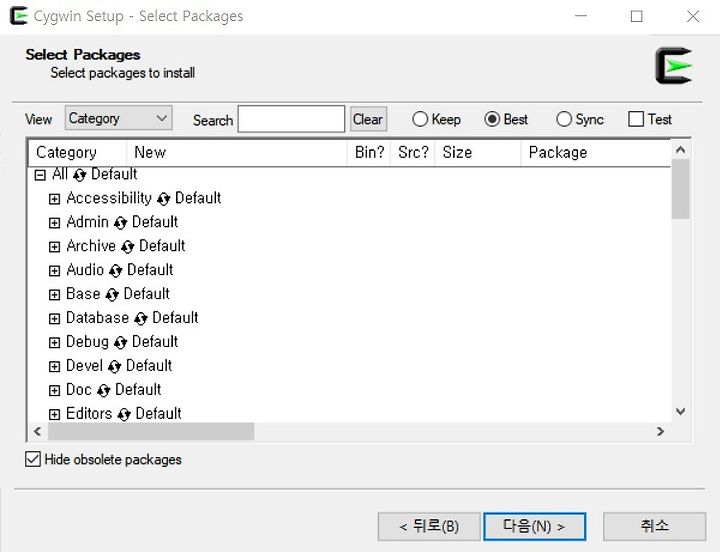Click the Package column header
Screen dimensions: 720x552
pyautogui.click(x=596, y=152)
